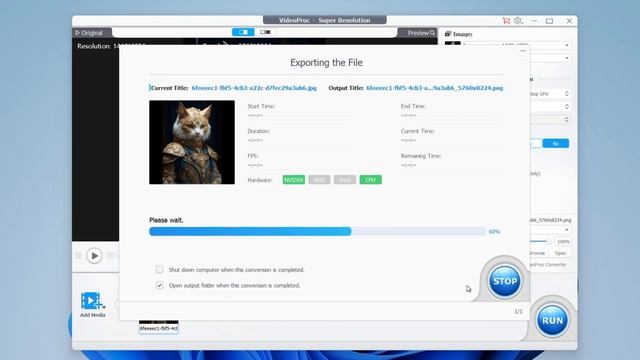The height and width of the screenshot is (360, 640).
Task: Click the quality slider beside 100%
Action: pyautogui.click(x=540, y=241)
